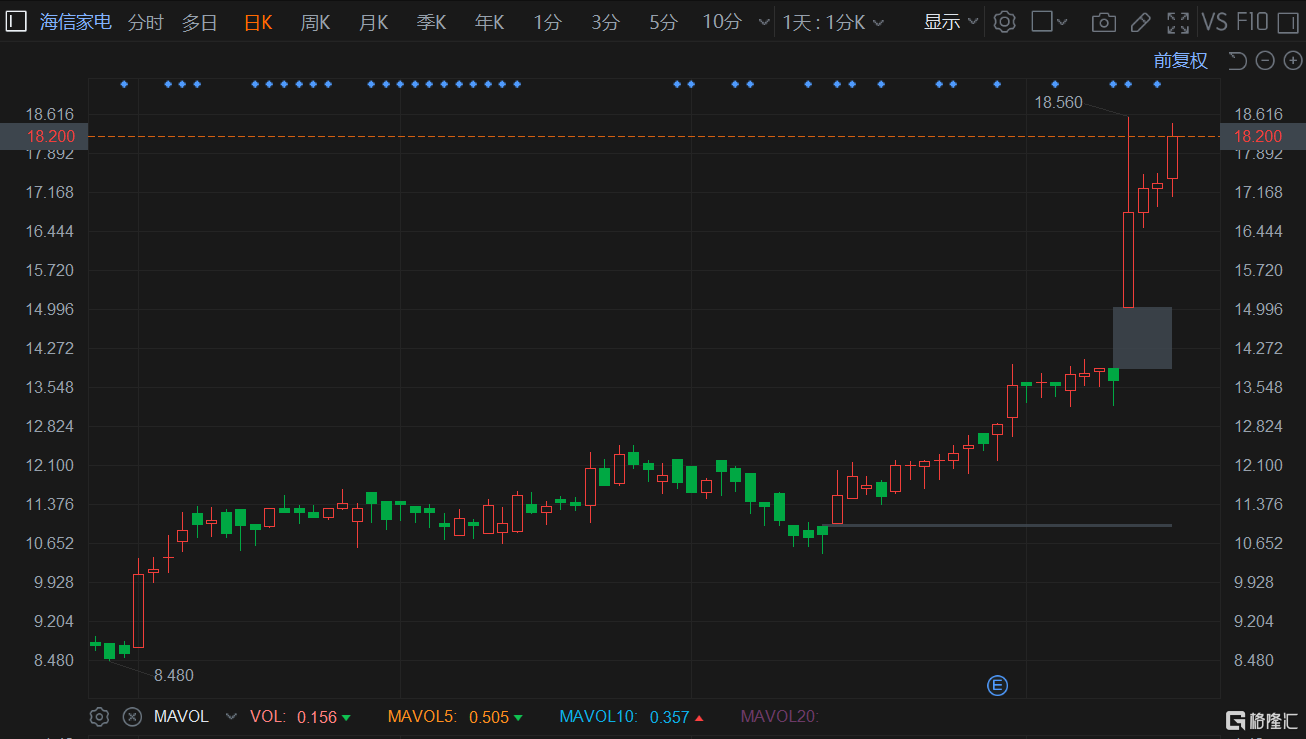Expand the window layout square dropdown
Screen dimensions: 1306x739
coord(1050,22)
